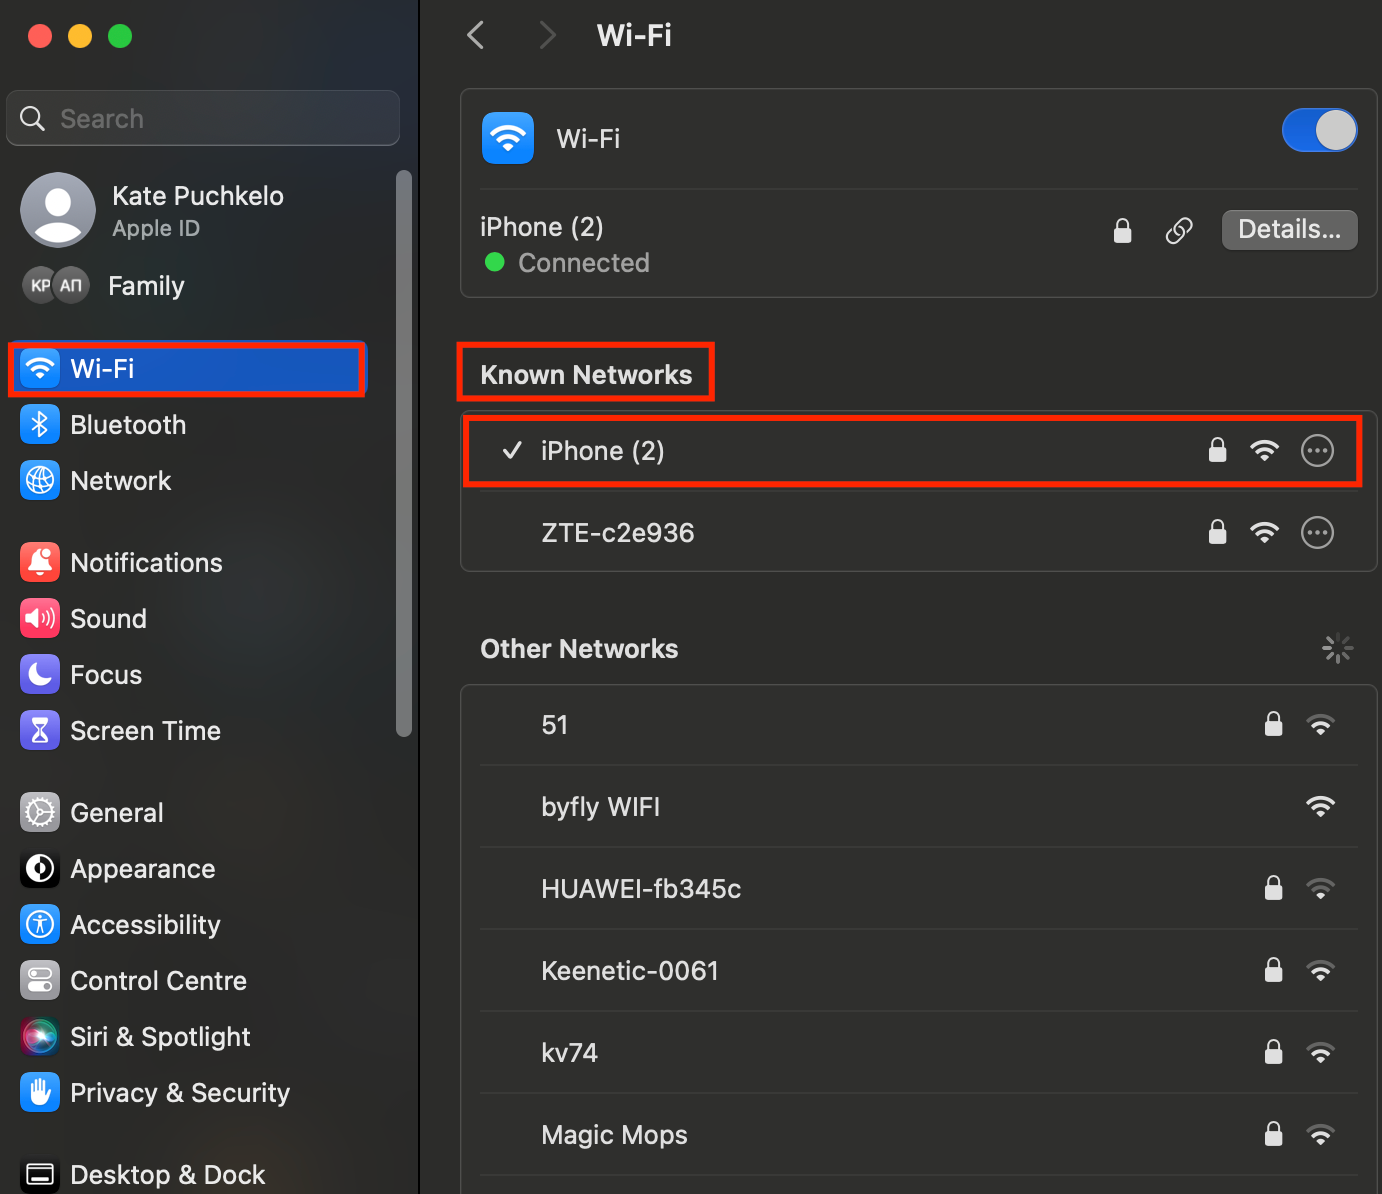Click the Screen Time hourglass icon
Image resolution: width=1382 pixels, height=1194 pixels.
40,731
